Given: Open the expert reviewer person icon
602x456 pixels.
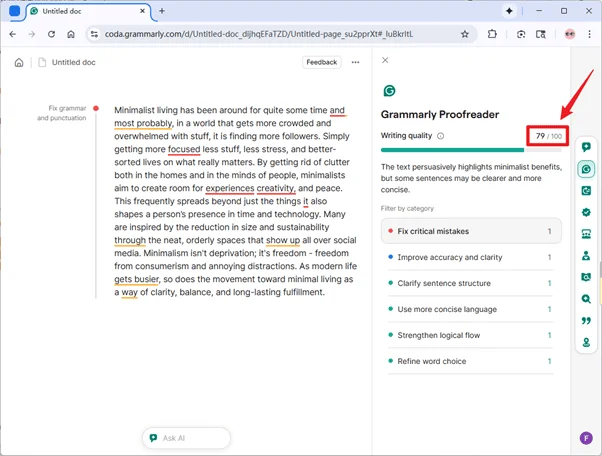Looking at the screenshot, I should pos(586,256).
